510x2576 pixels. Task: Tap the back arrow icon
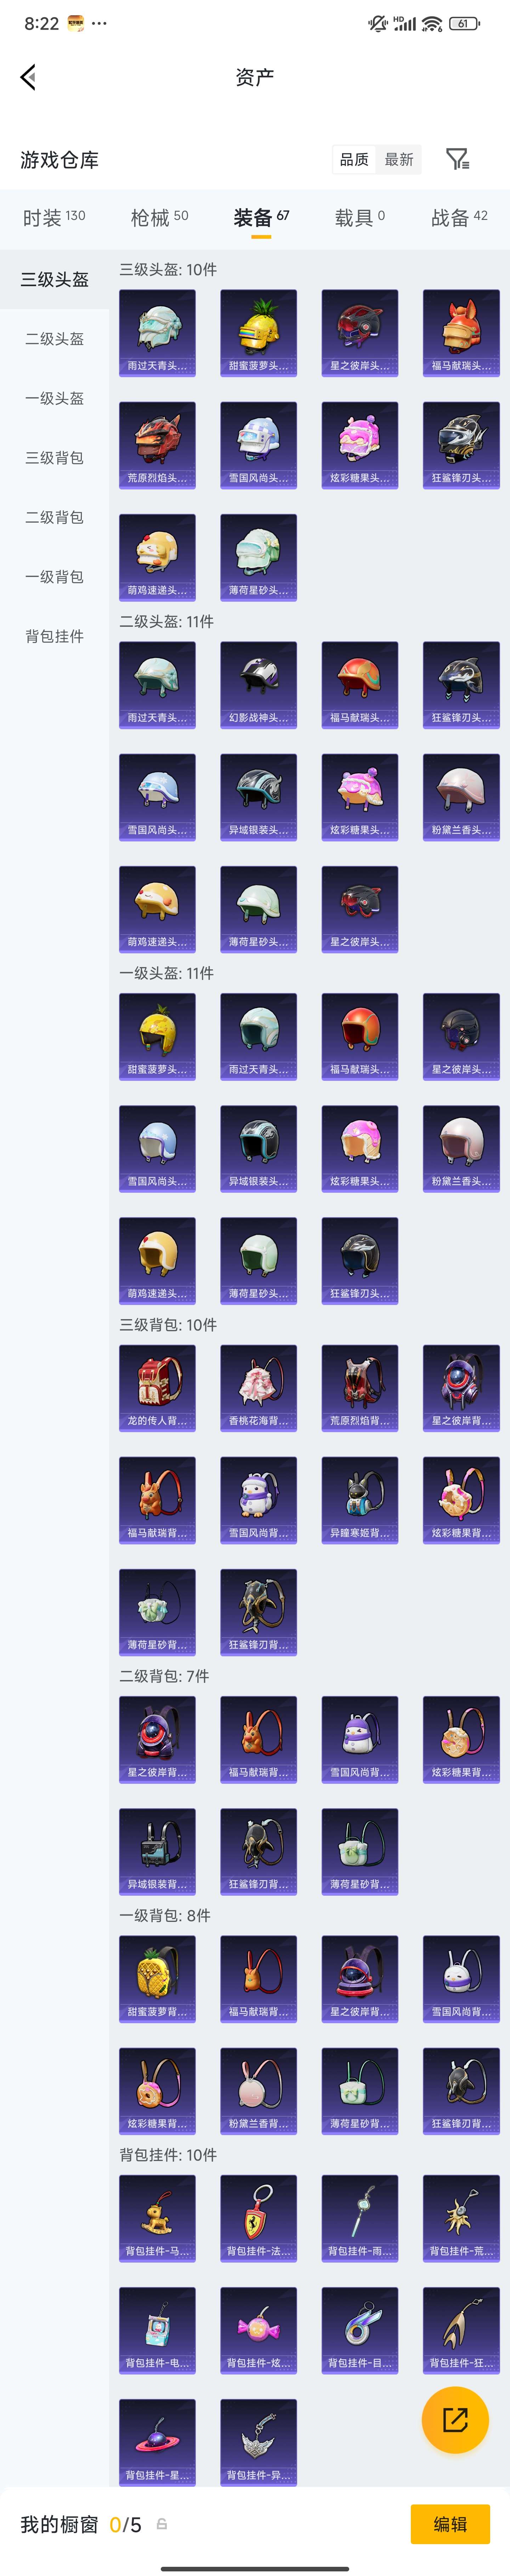point(28,77)
